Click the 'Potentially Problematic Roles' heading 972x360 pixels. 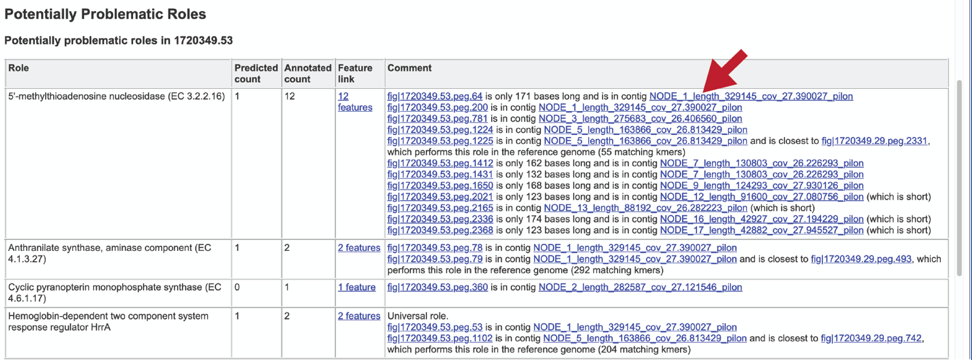click(105, 13)
